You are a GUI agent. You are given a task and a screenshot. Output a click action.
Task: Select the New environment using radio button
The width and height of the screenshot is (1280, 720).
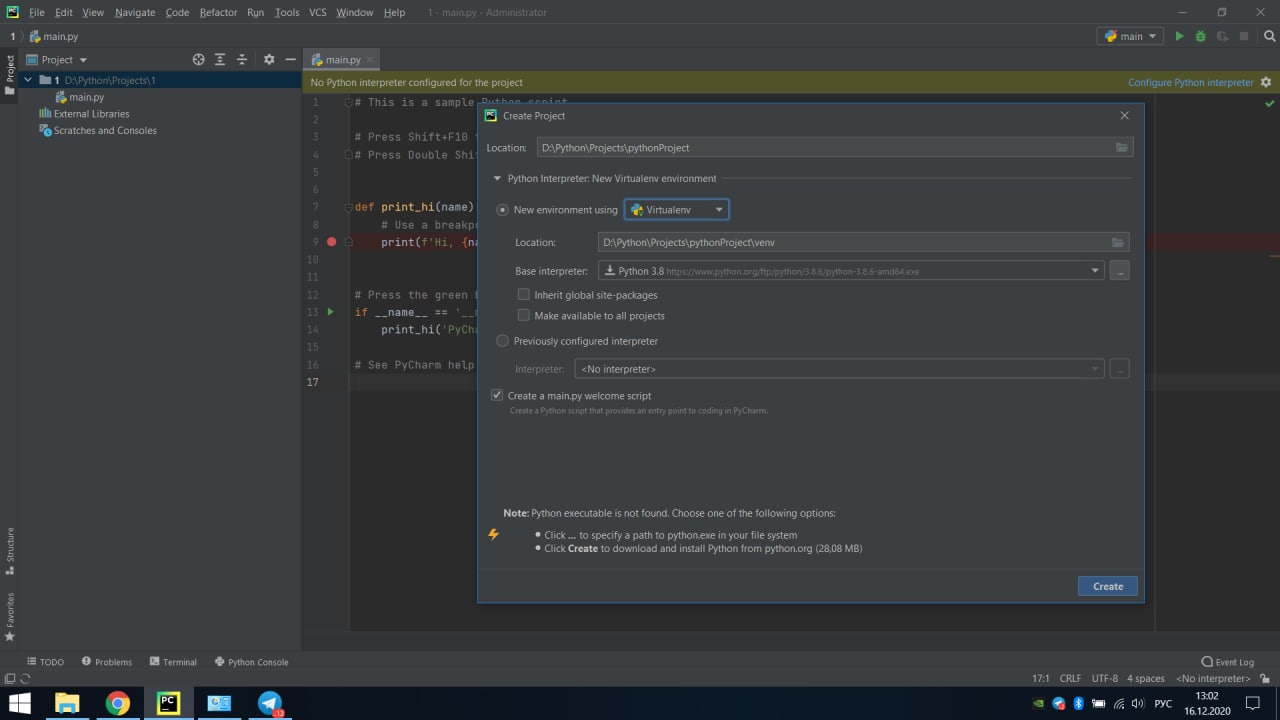pos(502,210)
